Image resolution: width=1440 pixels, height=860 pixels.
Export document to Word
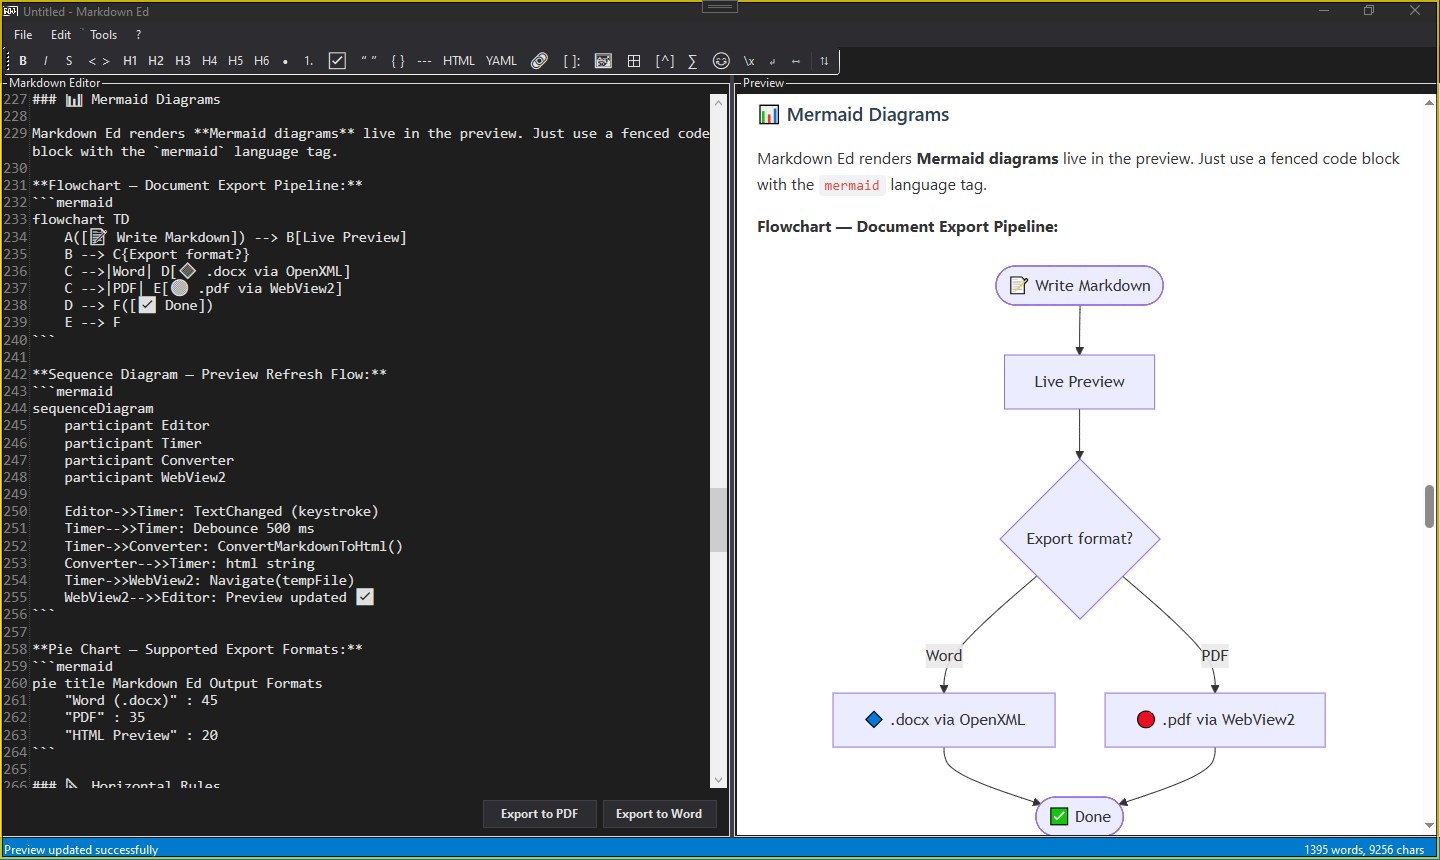pos(659,814)
